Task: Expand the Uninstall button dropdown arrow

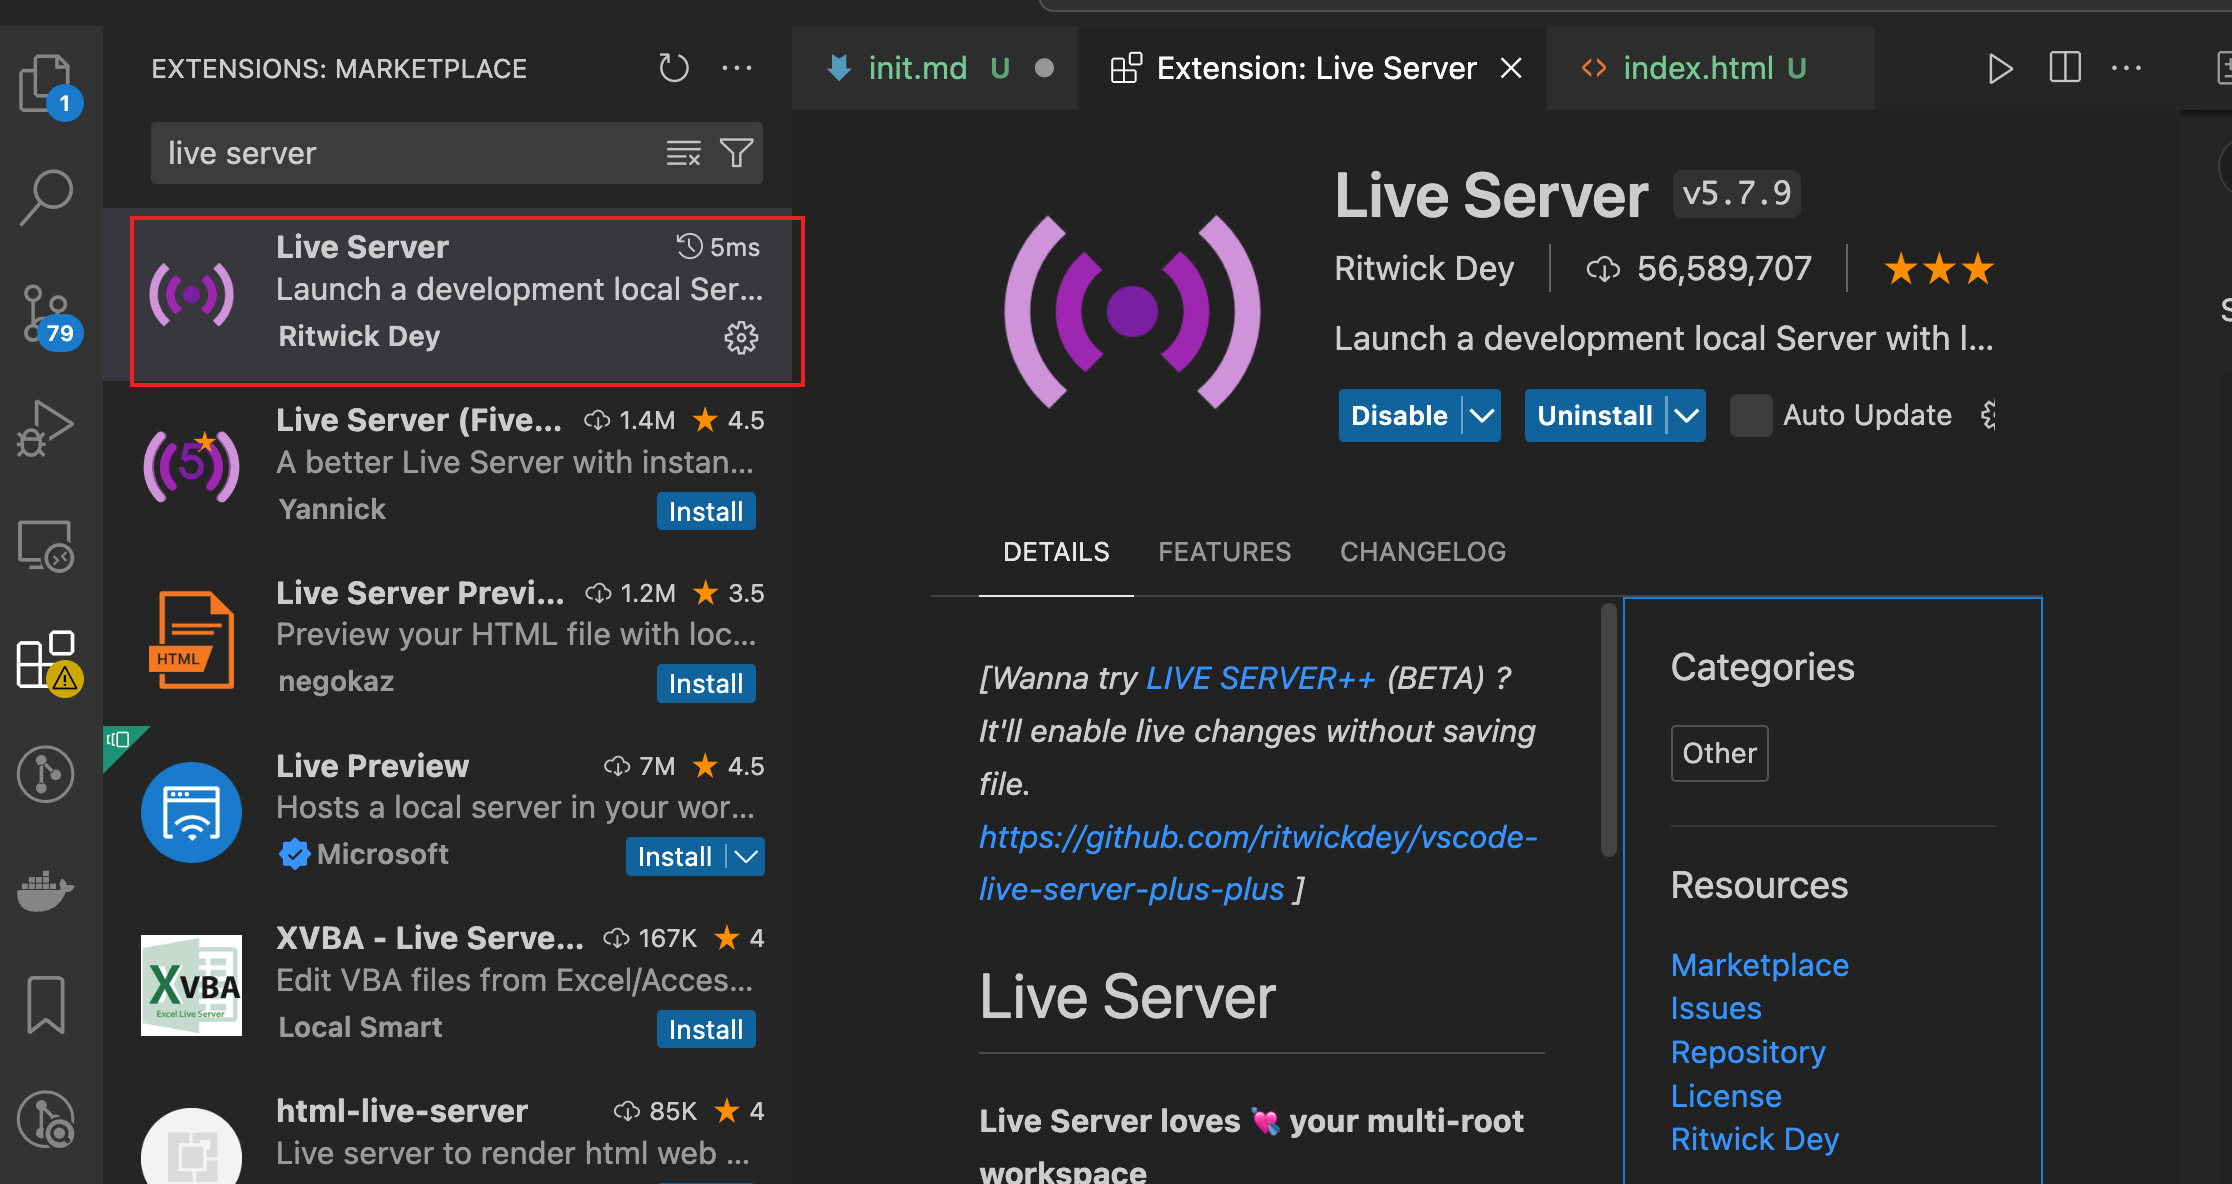Action: [x=1687, y=415]
